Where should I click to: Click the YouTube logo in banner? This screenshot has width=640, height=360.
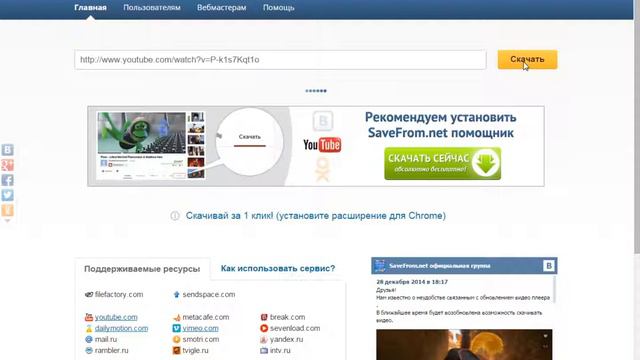tap(322, 145)
